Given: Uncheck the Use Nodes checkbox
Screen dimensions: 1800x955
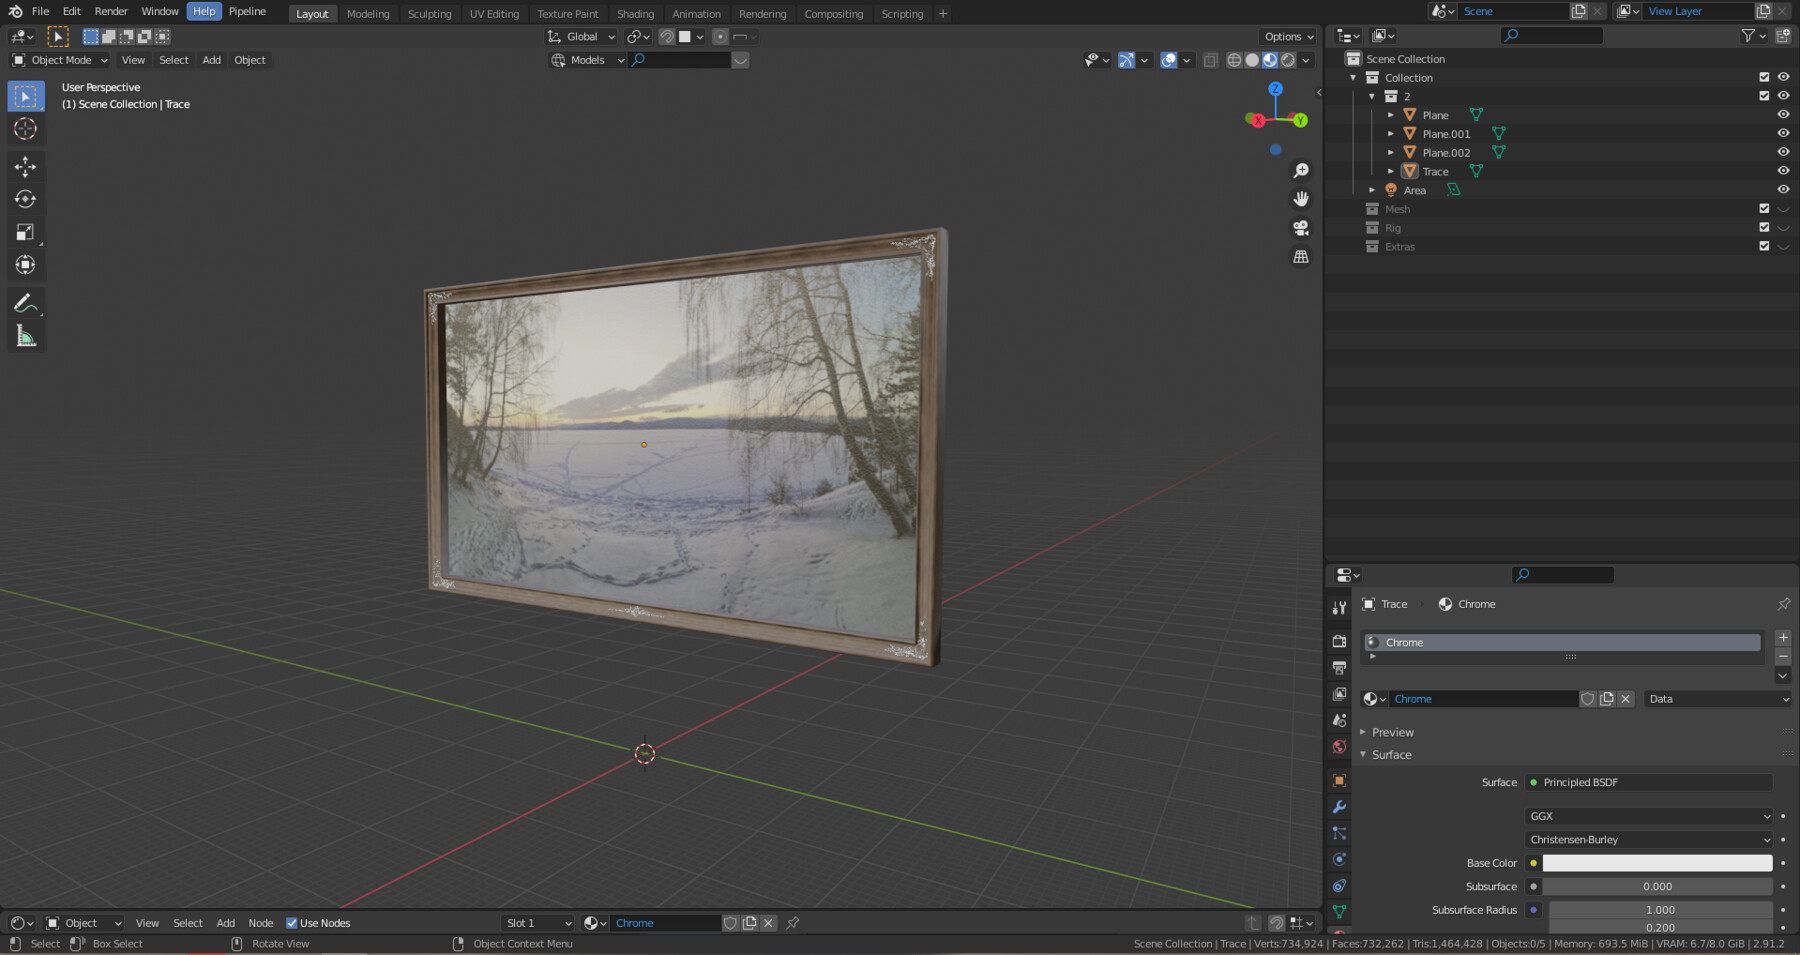Looking at the screenshot, I should coord(292,923).
